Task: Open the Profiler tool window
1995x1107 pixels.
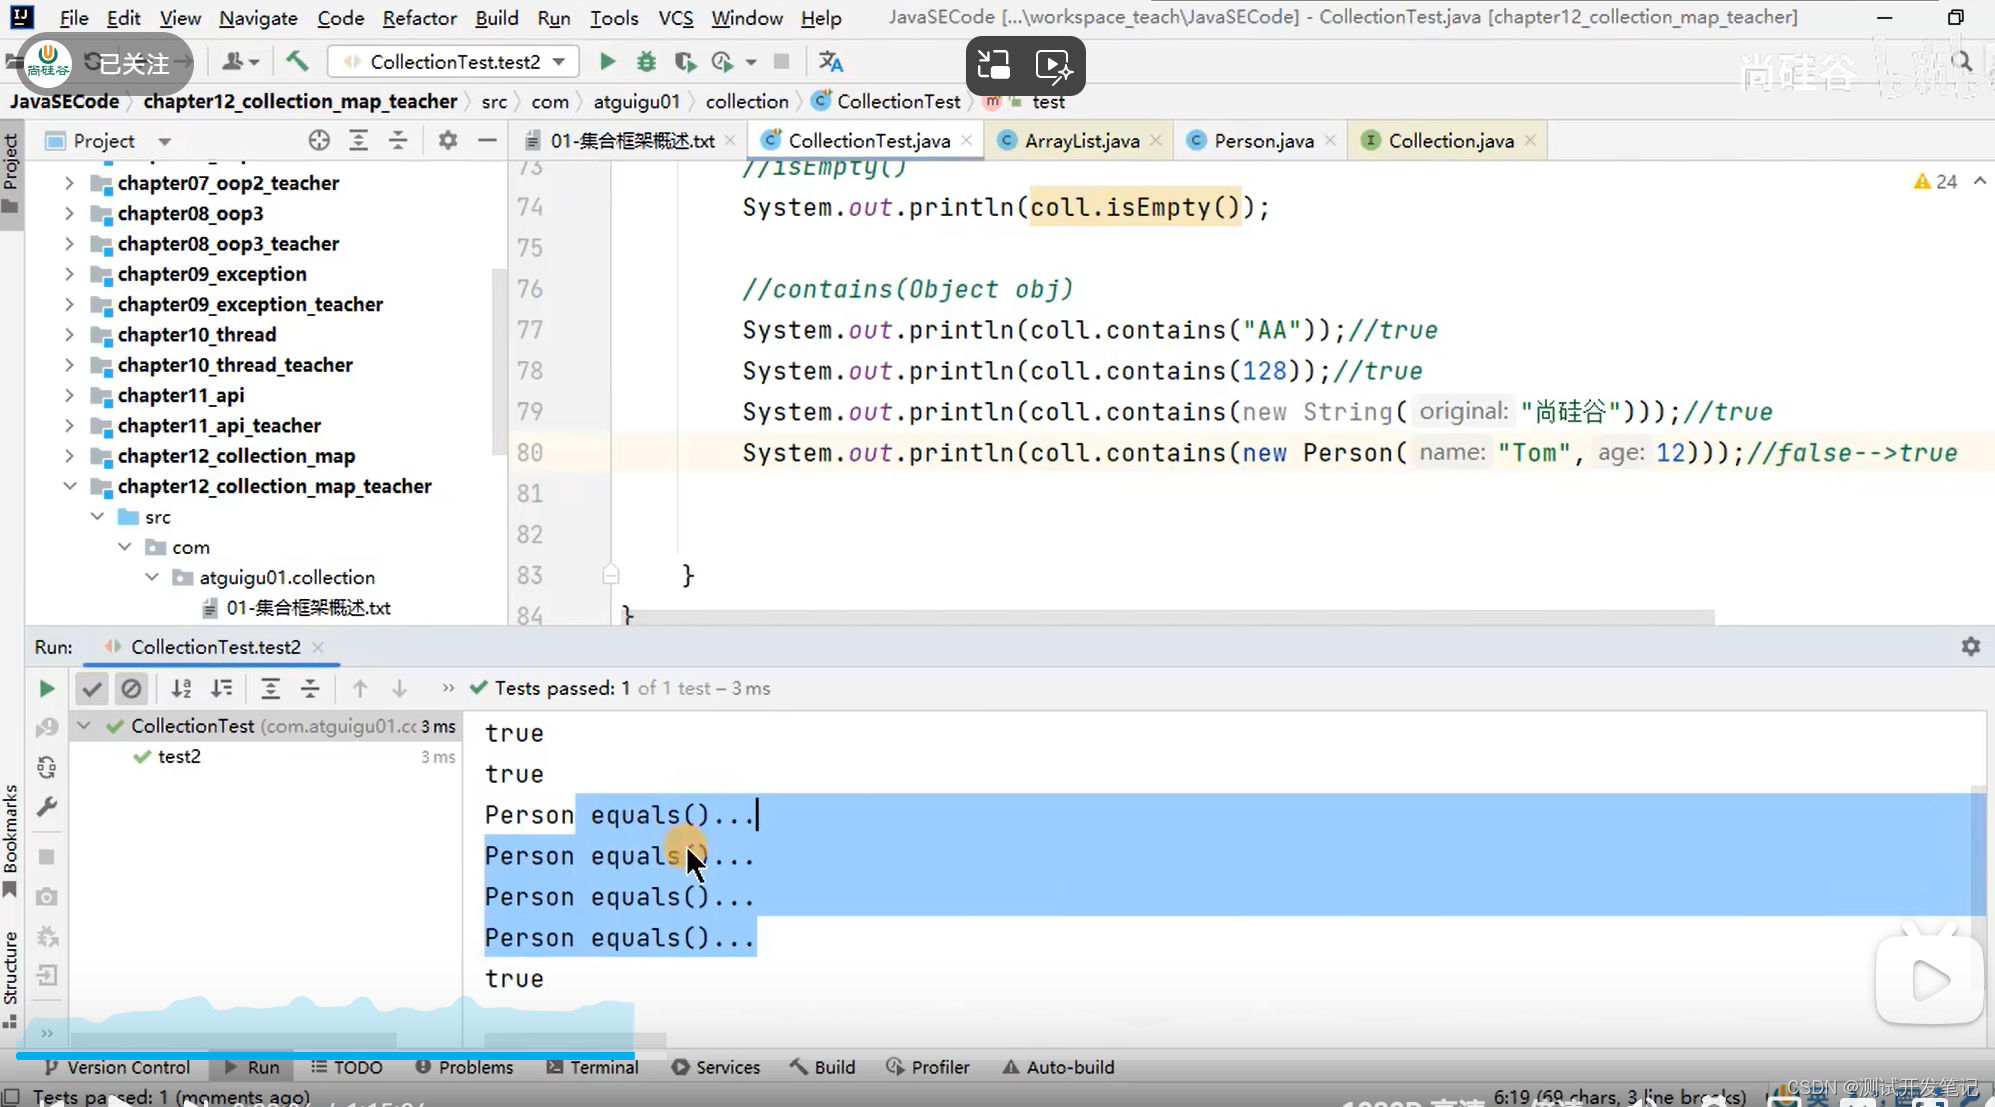Action: pos(928,1067)
